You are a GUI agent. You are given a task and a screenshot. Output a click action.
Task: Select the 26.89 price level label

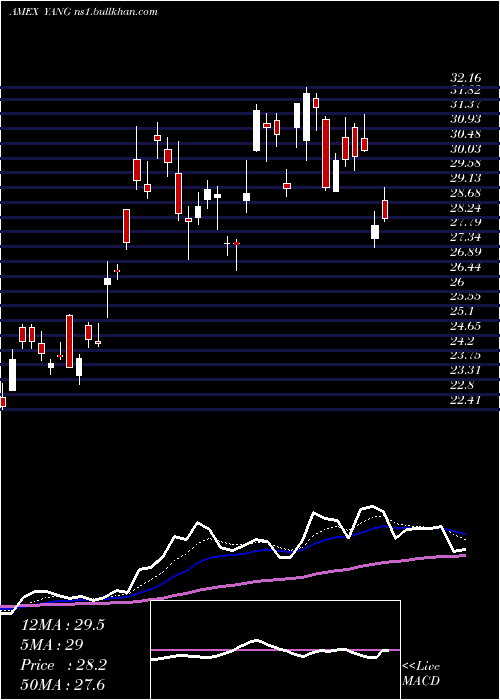click(x=466, y=252)
